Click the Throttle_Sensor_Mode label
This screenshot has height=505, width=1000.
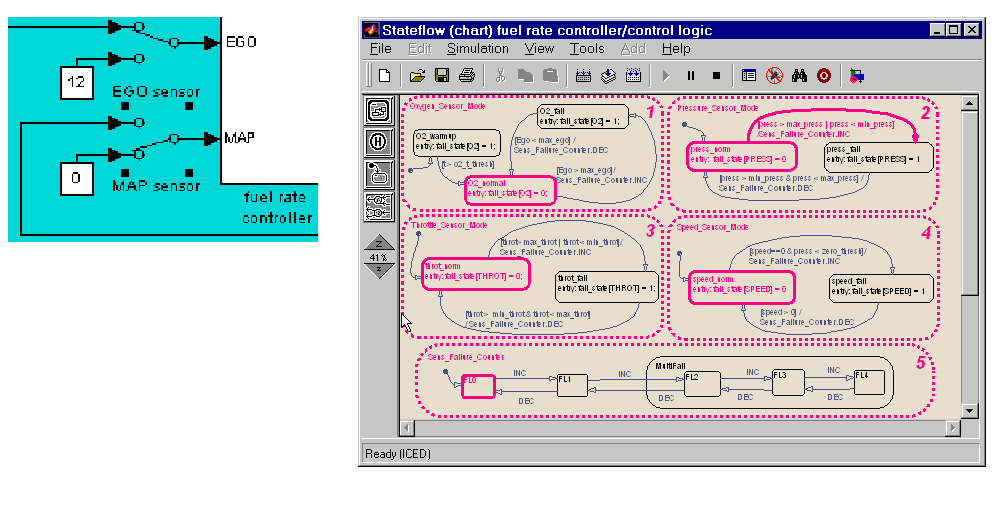point(448,225)
